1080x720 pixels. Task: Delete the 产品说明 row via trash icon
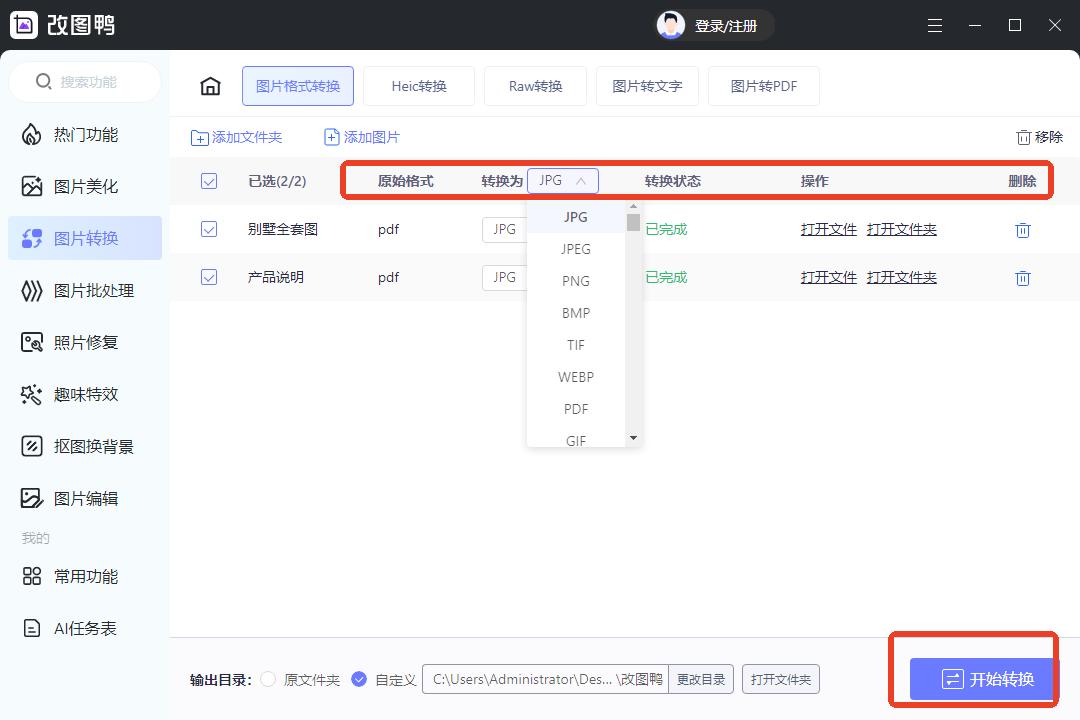pos(1023,278)
